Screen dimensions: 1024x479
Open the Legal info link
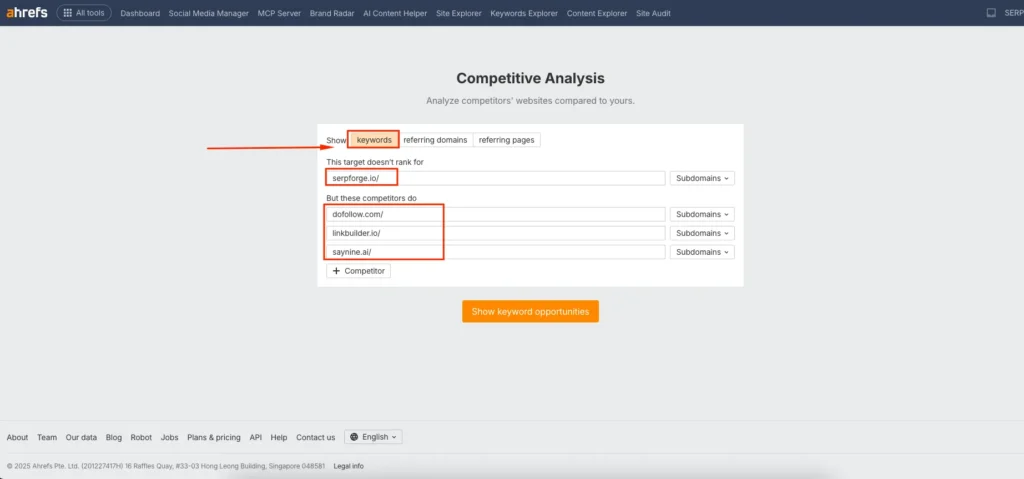(x=349, y=466)
